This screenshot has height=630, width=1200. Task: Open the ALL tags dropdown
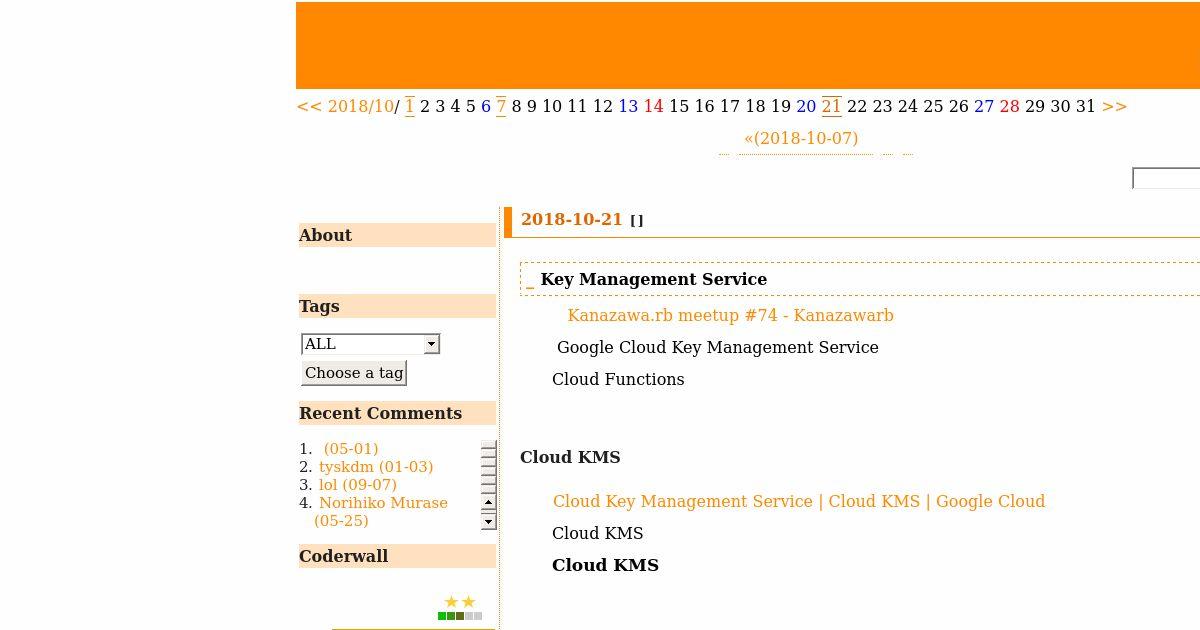pyautogui.click(x=370, y=344)
